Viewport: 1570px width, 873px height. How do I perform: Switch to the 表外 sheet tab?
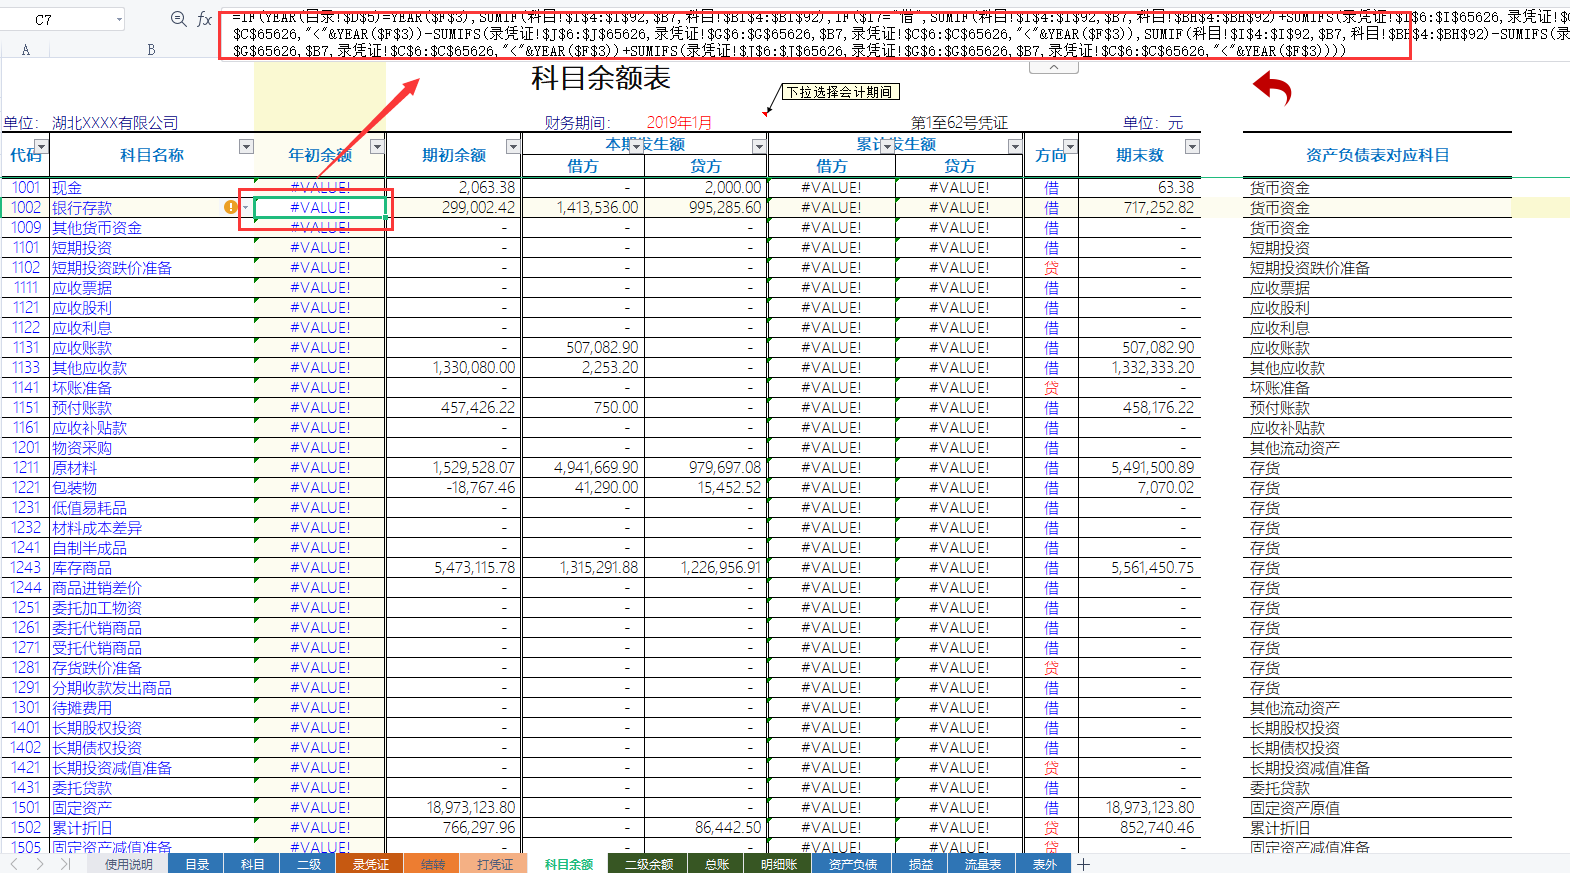[x=1045, y=864]
